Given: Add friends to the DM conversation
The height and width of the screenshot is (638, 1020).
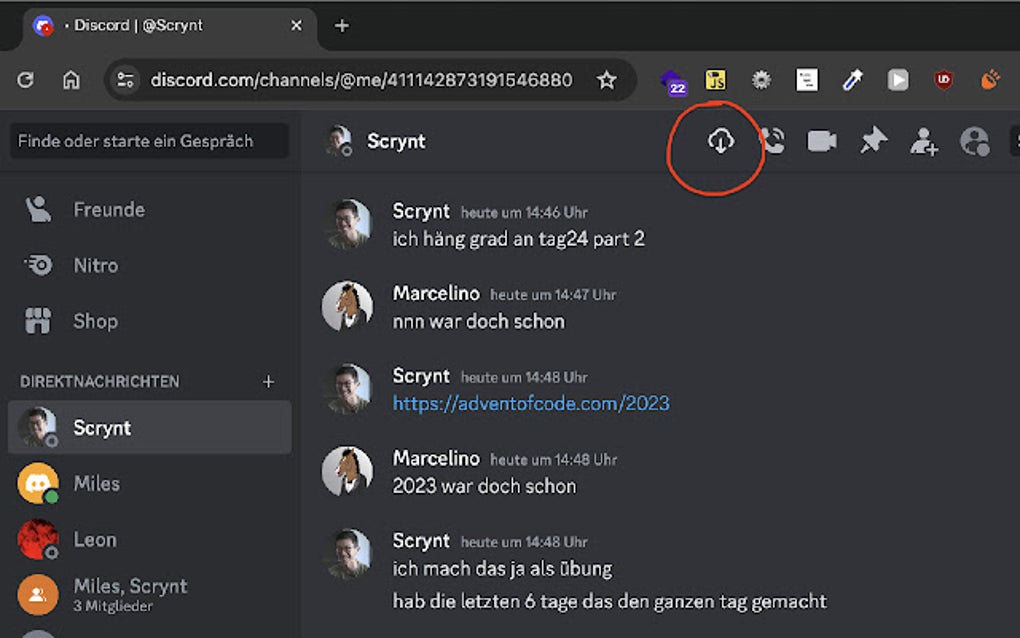Looking at the screenshot, I should (x=923, y=143).
